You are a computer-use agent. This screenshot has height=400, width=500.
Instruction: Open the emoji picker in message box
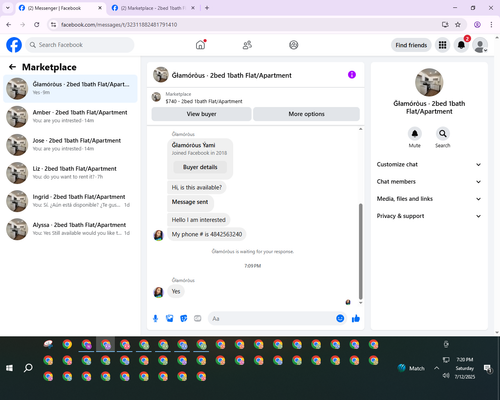point(340,319)
